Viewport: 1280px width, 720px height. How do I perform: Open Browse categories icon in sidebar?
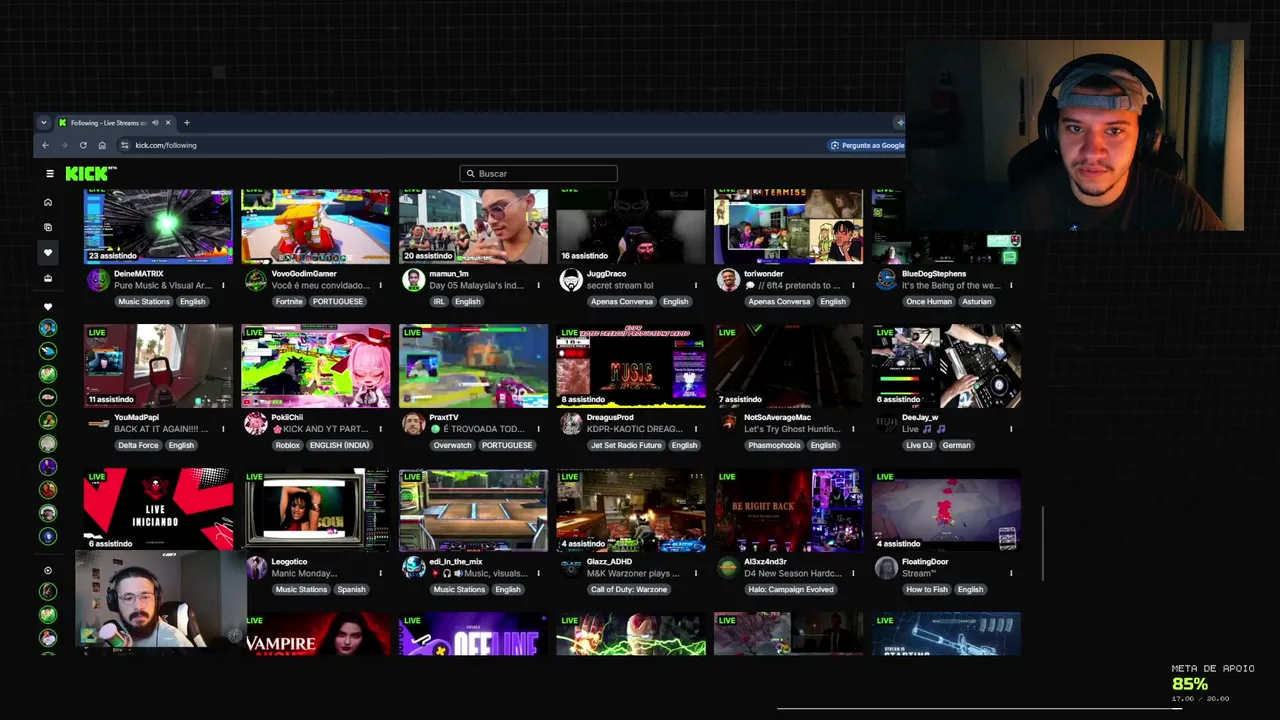[x=47, y=227]
